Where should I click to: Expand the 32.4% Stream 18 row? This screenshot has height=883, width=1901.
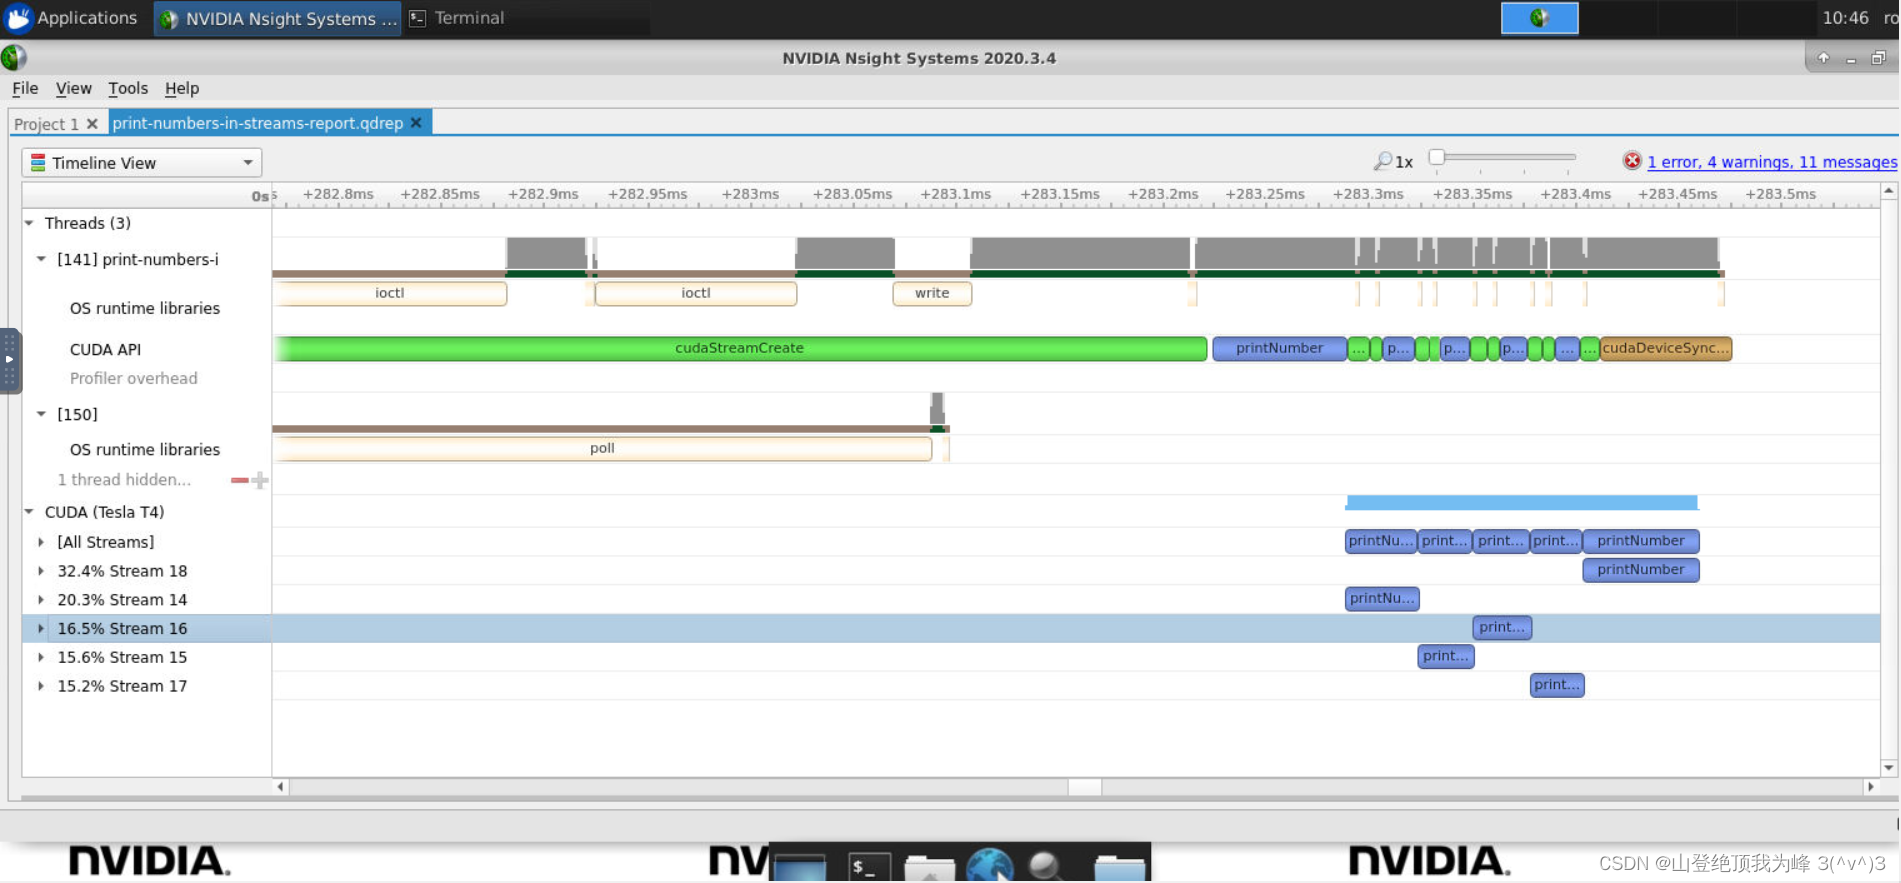(41, 571)
